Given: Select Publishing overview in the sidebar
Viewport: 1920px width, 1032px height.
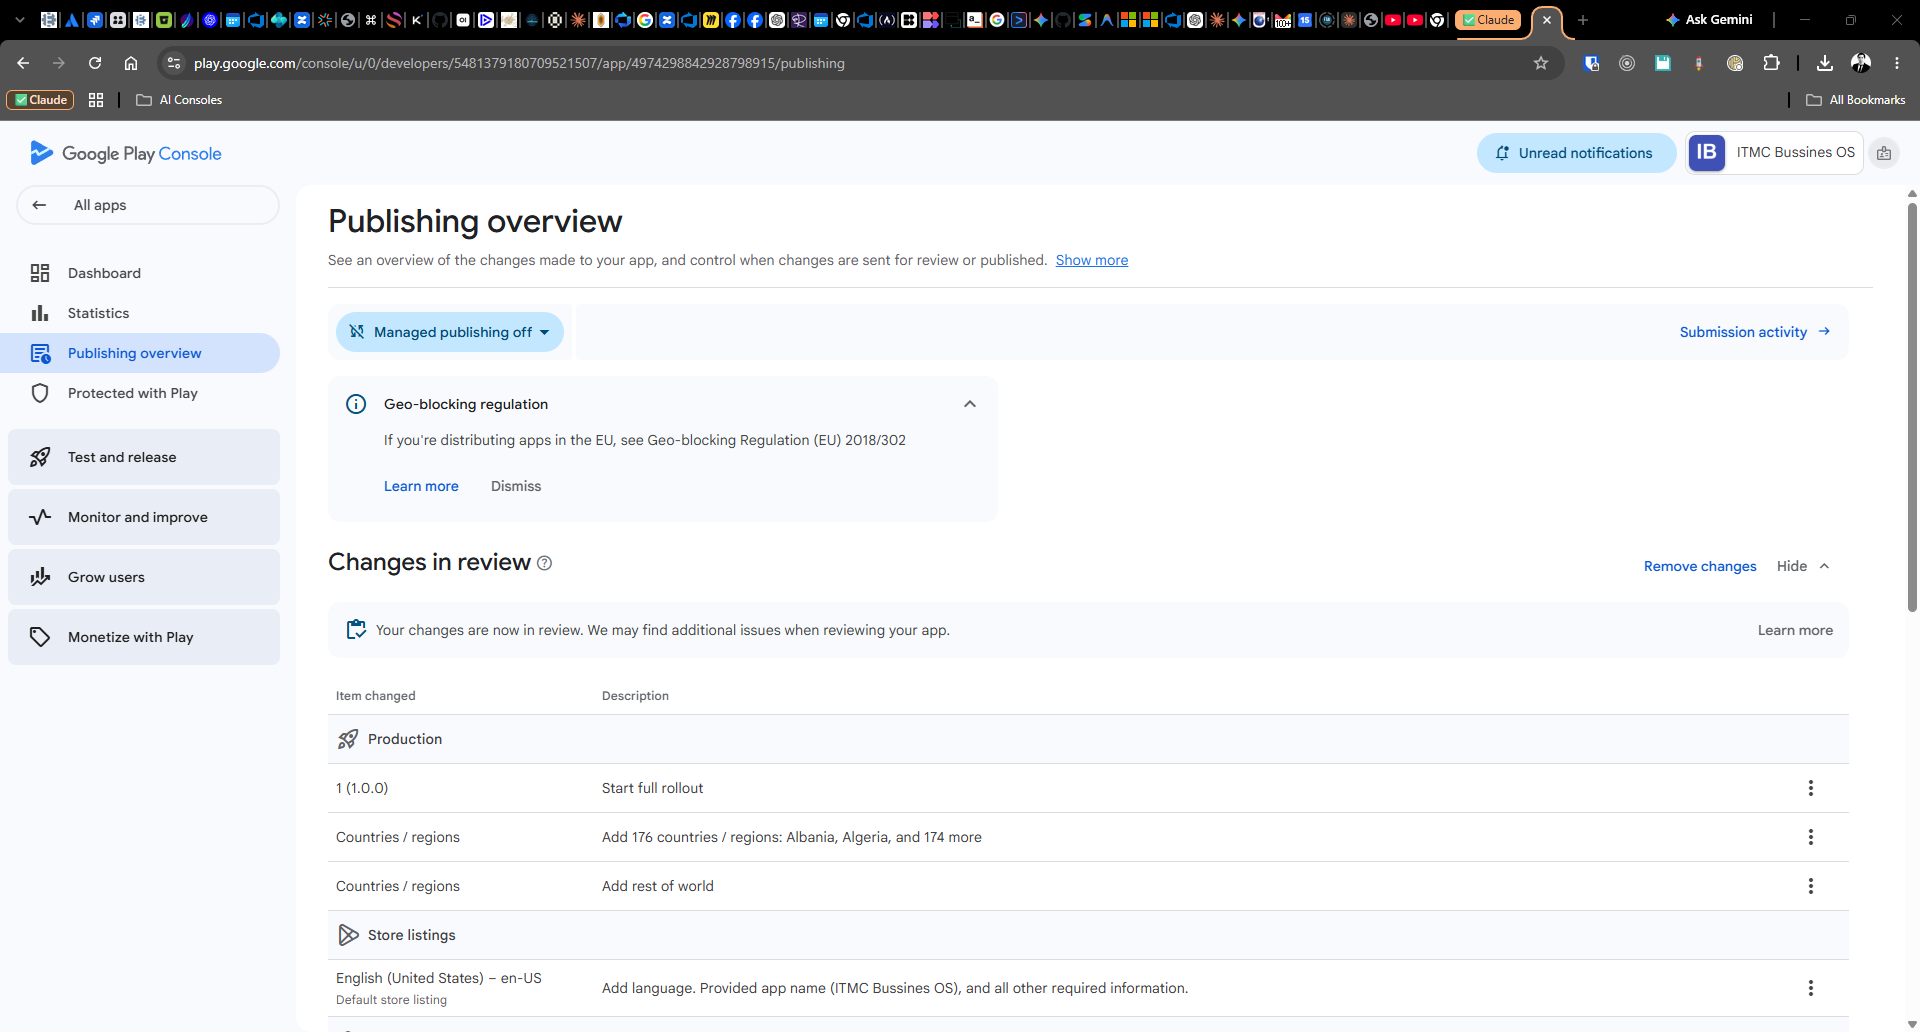Looking at the screenshot, I should tap(140, 353).
